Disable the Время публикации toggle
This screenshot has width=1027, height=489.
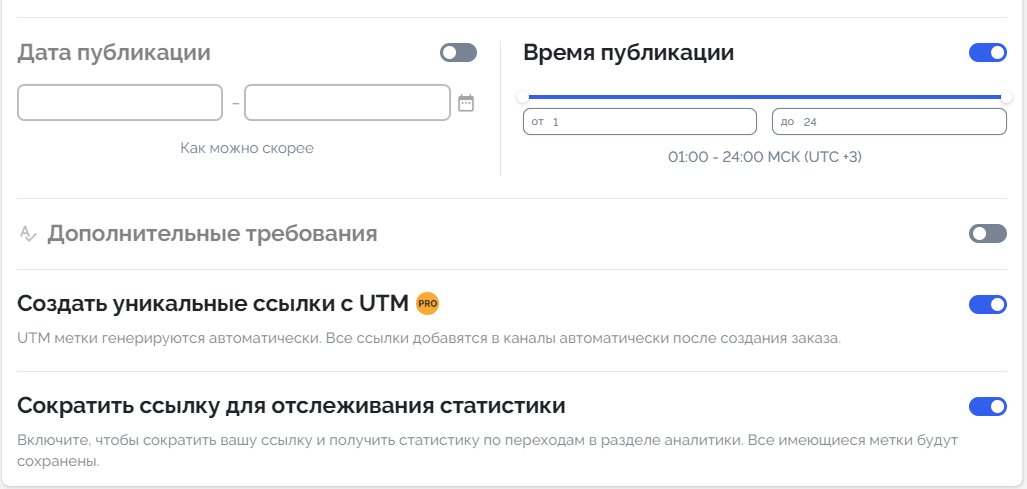(987, 53)
